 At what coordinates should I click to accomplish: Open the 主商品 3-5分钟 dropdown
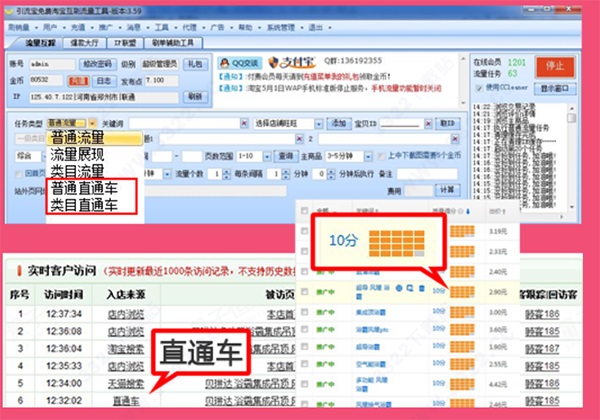coord(368,156)
